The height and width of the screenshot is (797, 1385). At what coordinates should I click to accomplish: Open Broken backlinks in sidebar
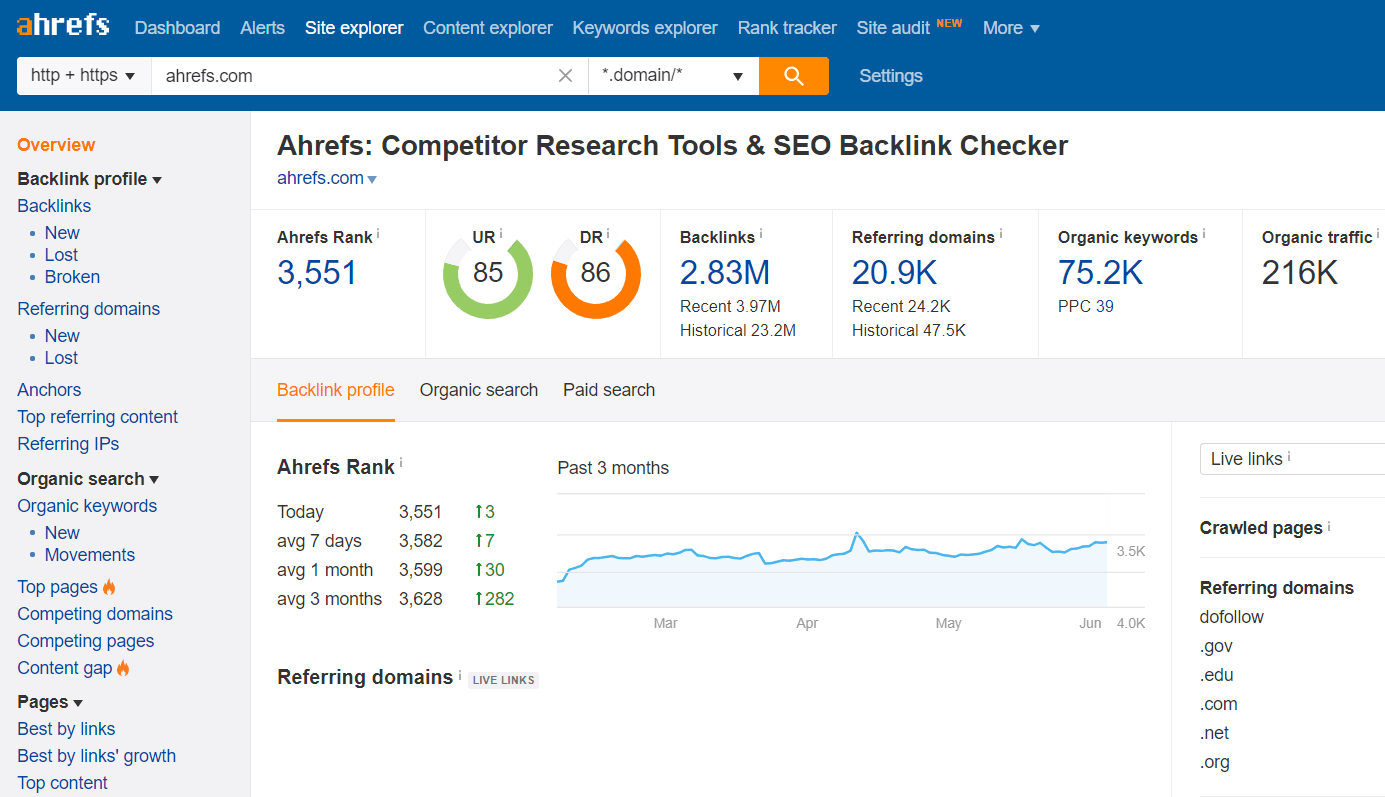[x=72, y=277]
